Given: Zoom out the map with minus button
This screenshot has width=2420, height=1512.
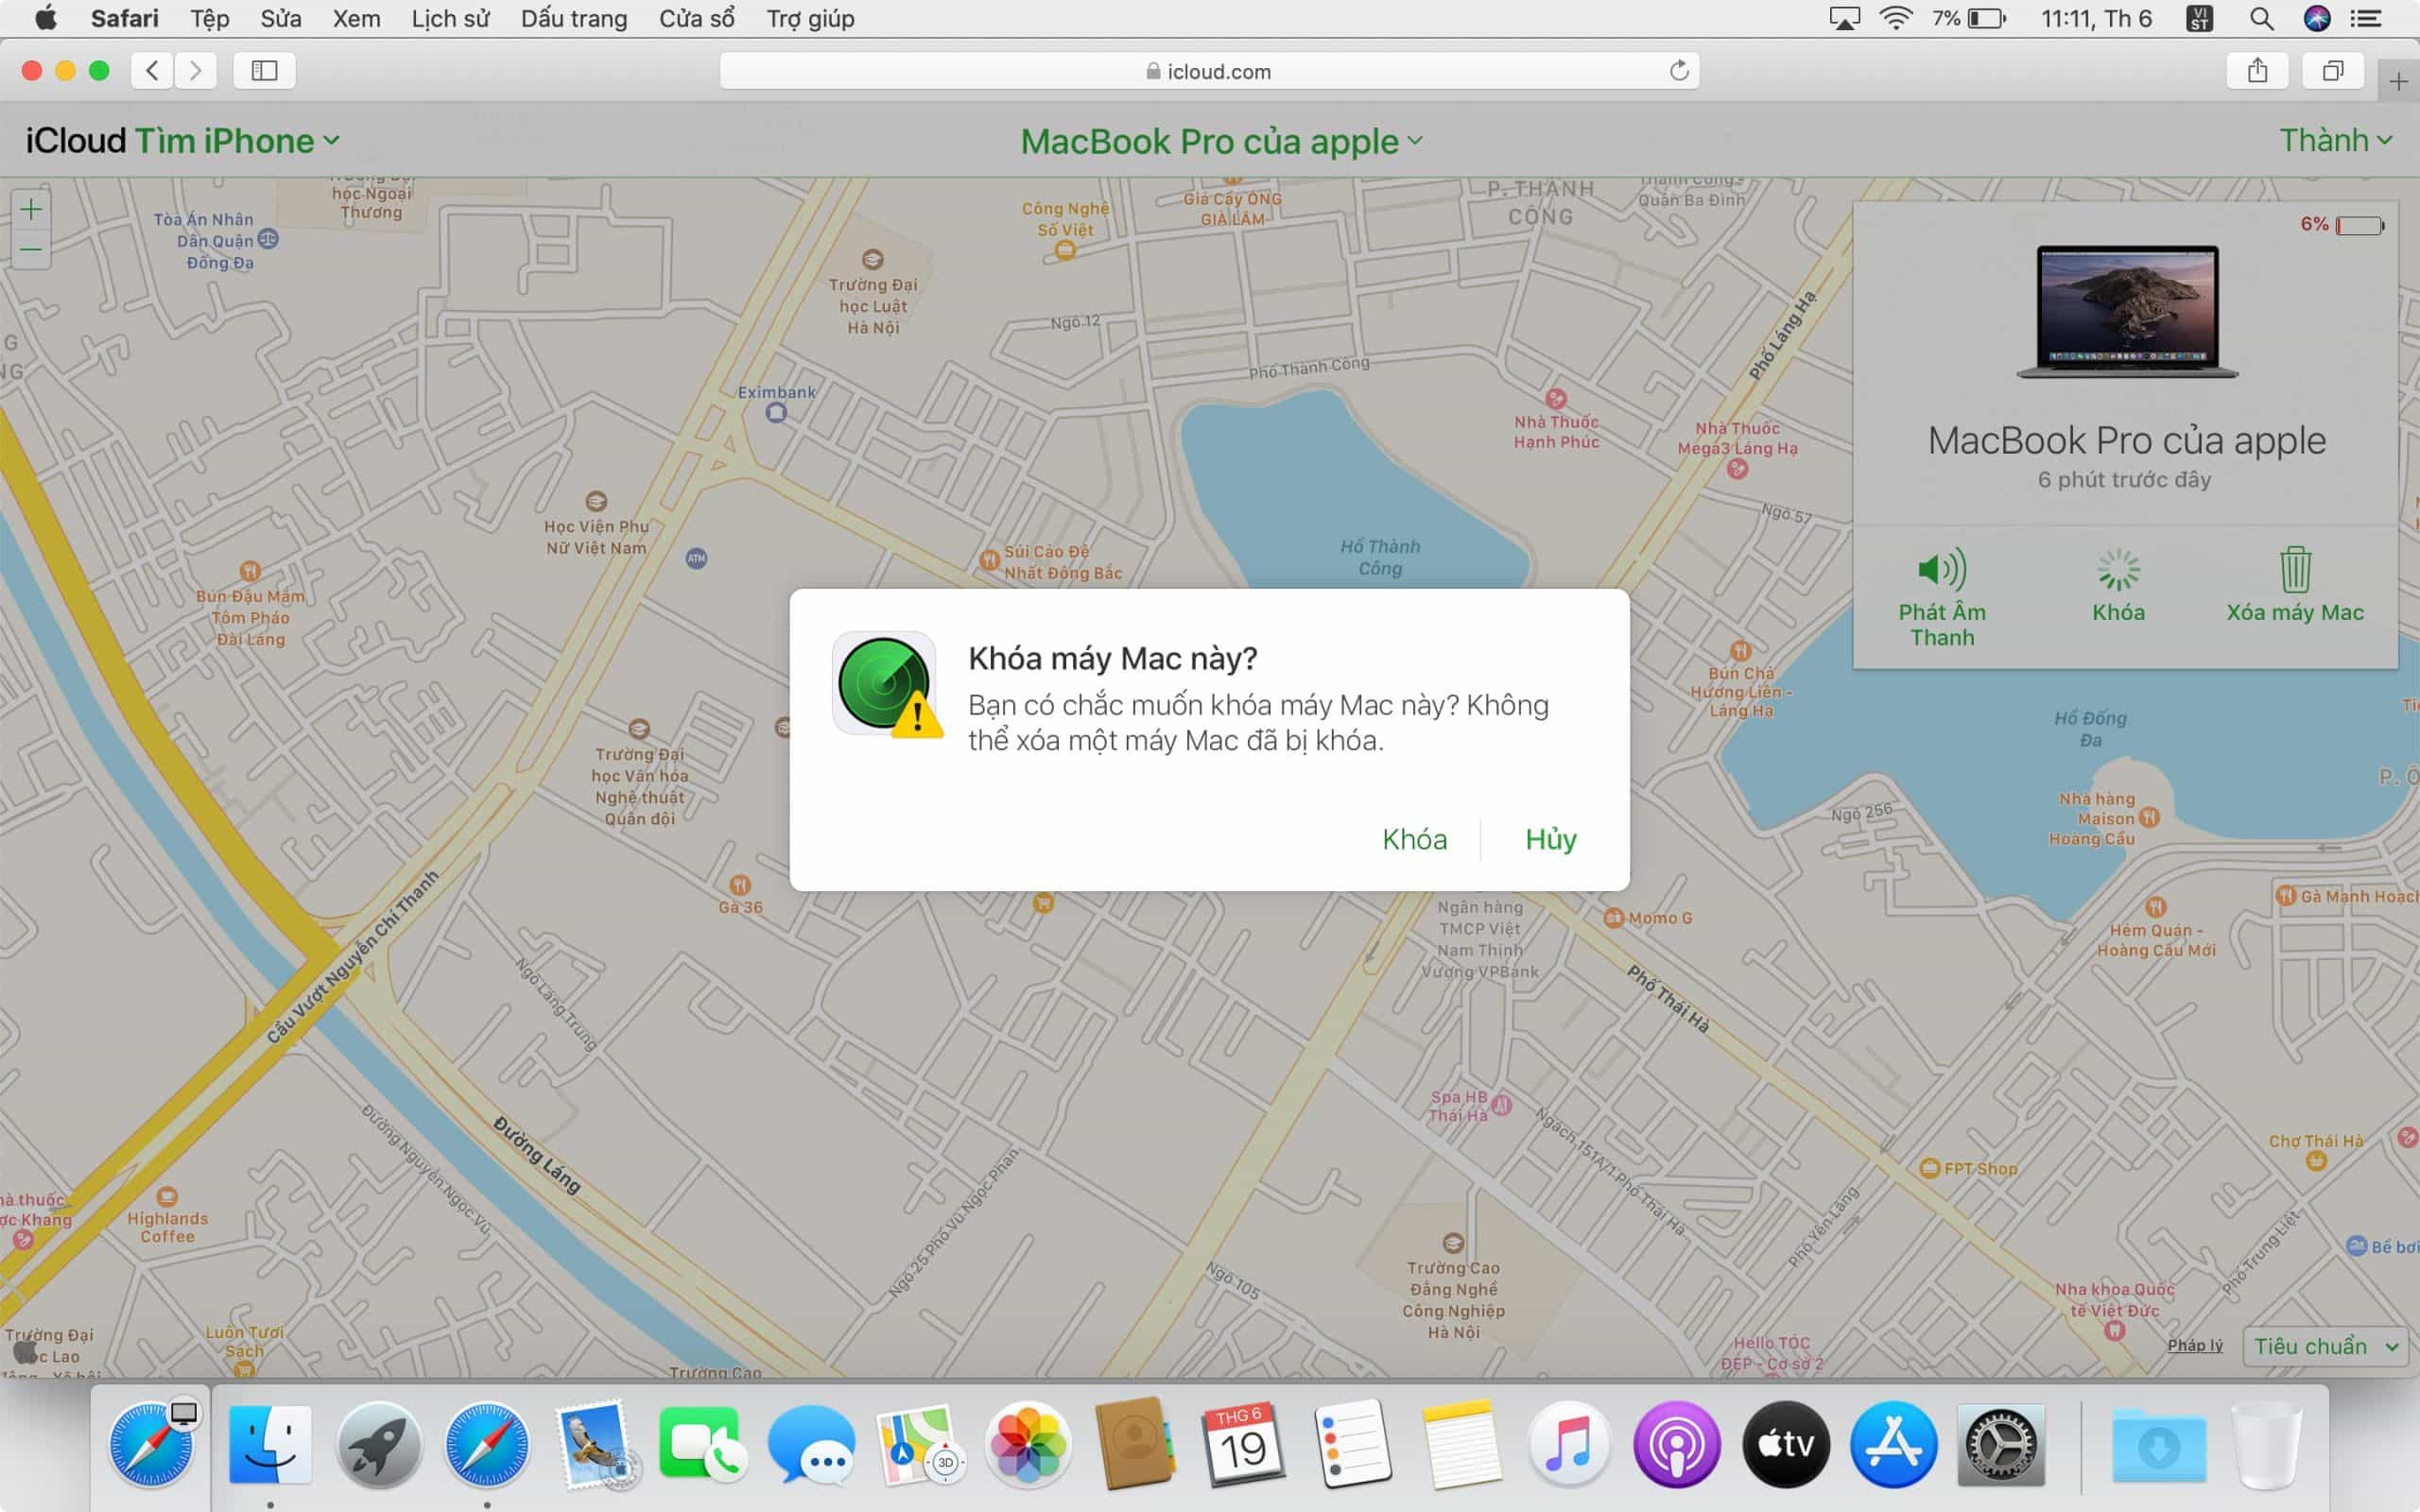Looking at the screenshot, I should 31,249.
